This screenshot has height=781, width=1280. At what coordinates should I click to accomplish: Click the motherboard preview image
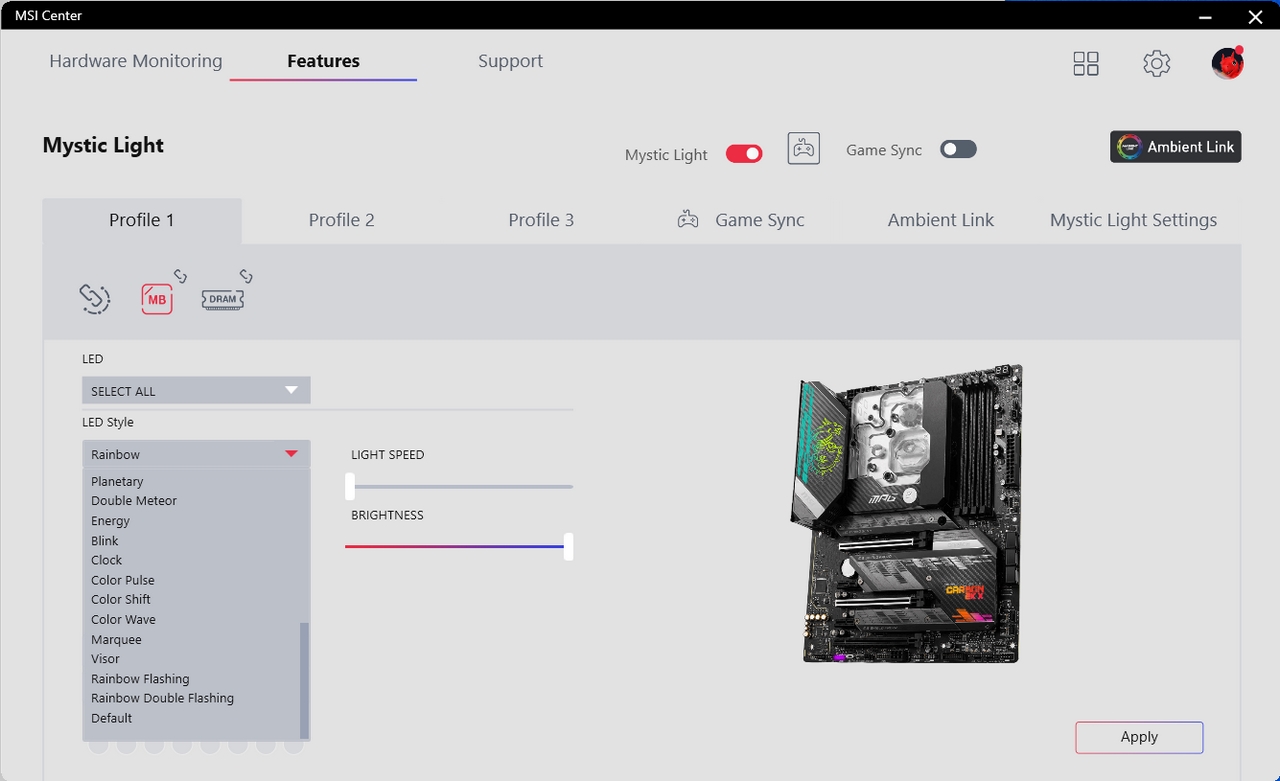coord(907,513)
